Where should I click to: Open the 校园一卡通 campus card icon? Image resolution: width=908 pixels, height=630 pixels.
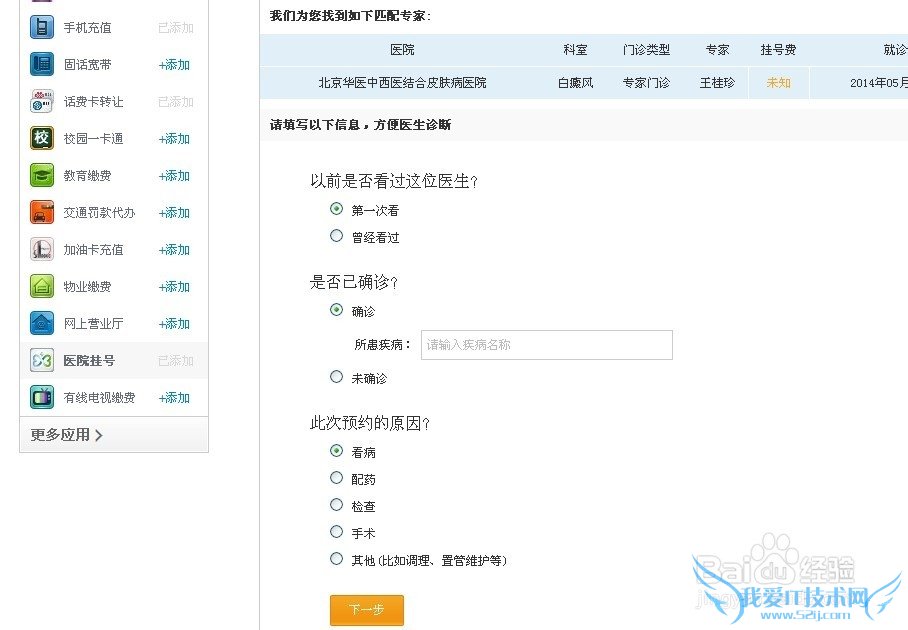(x=42, y=138)
